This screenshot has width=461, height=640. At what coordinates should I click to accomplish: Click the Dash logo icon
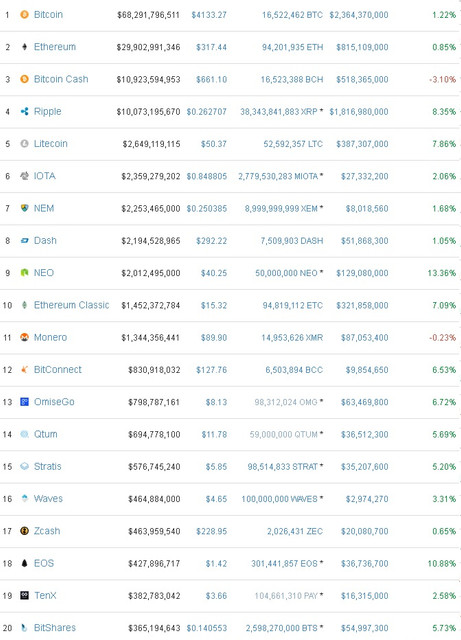coord(24,240)
